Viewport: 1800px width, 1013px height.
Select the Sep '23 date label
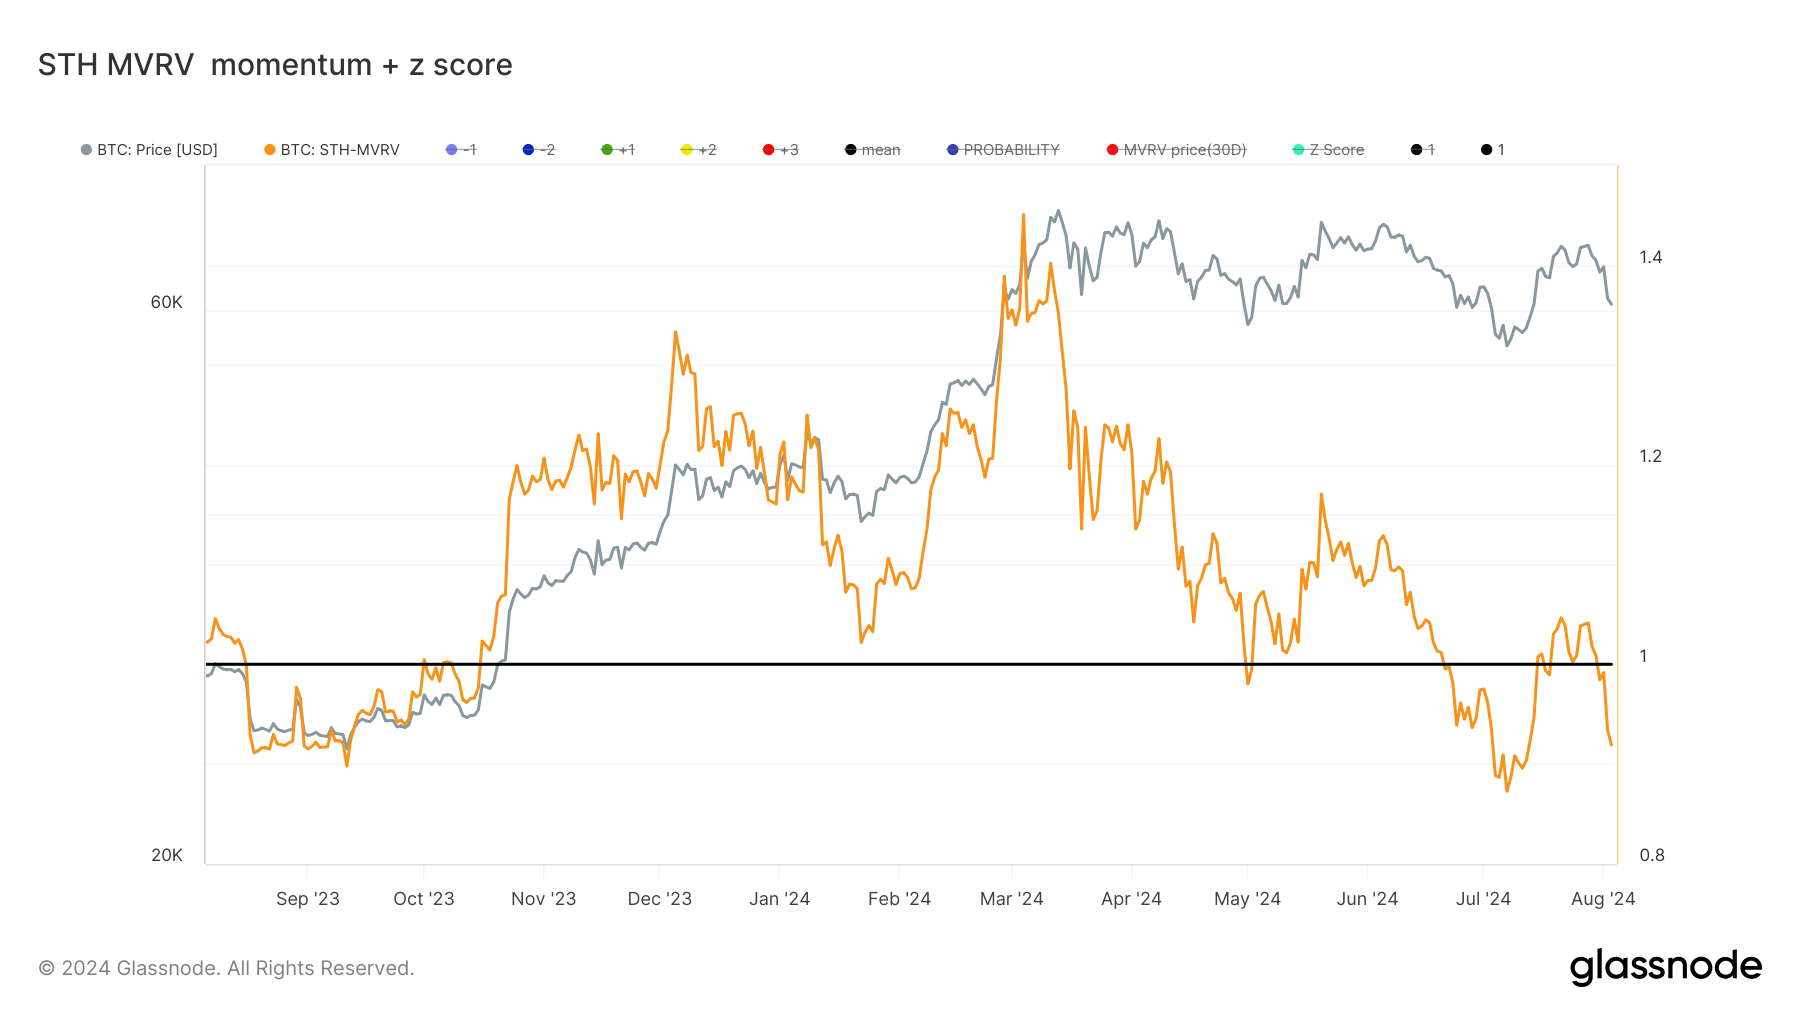click(308, 899)
